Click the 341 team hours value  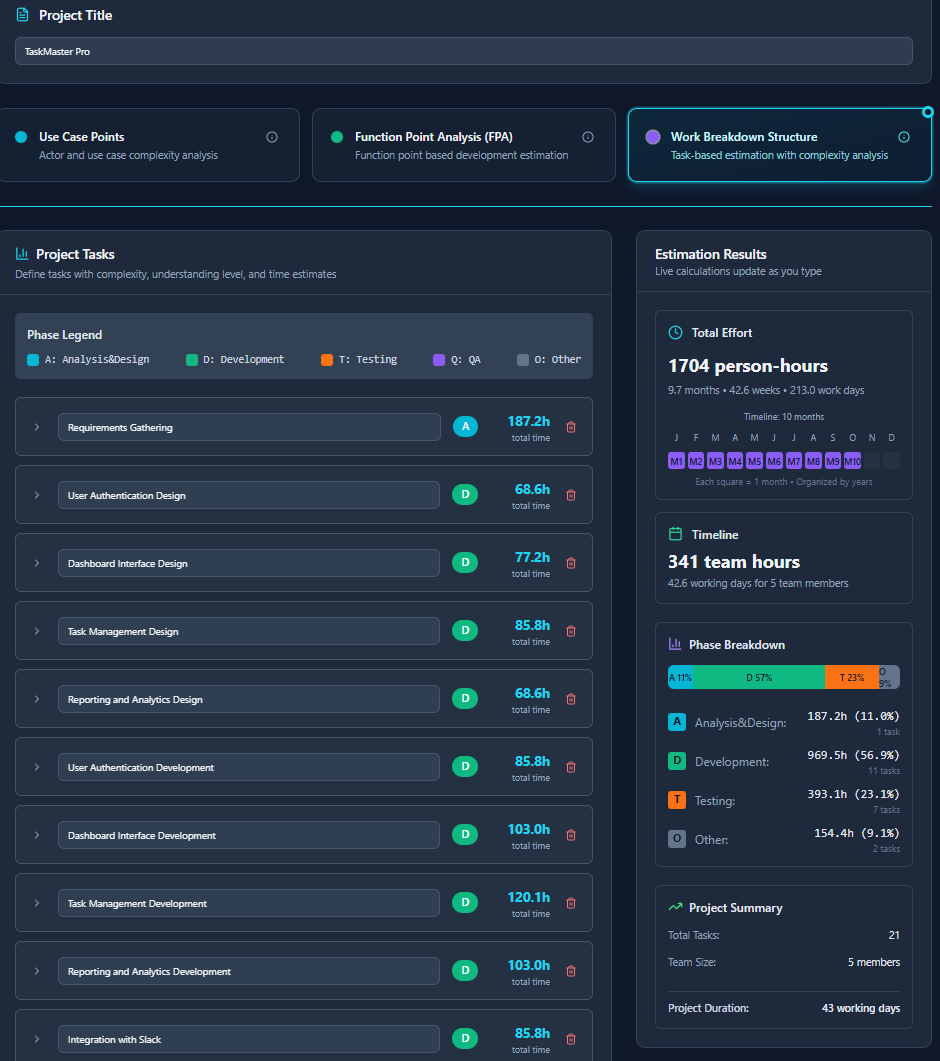[734, 562]
